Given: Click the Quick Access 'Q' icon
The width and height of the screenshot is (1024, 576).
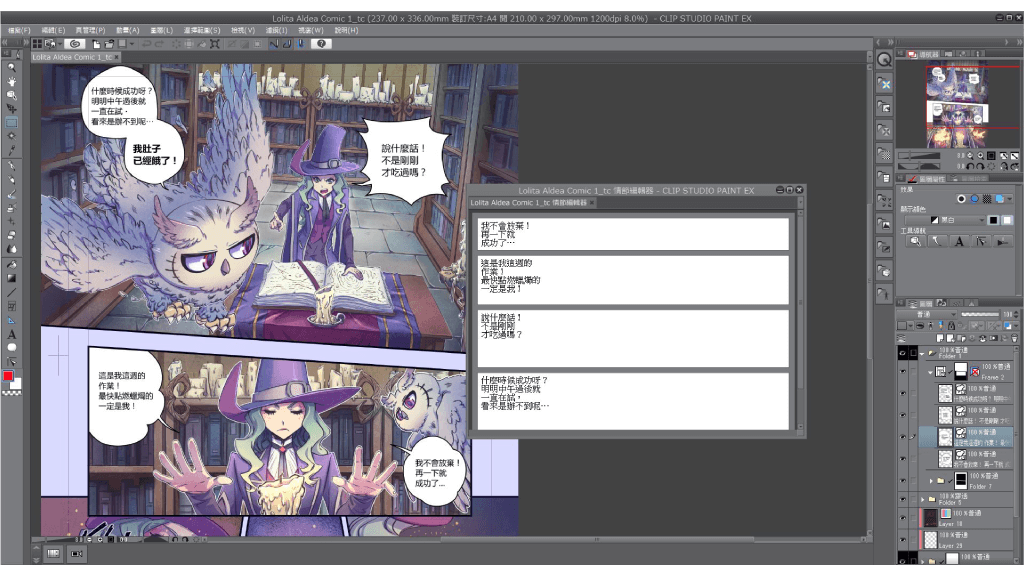Looking at the screenshot, I should point(884,60).
